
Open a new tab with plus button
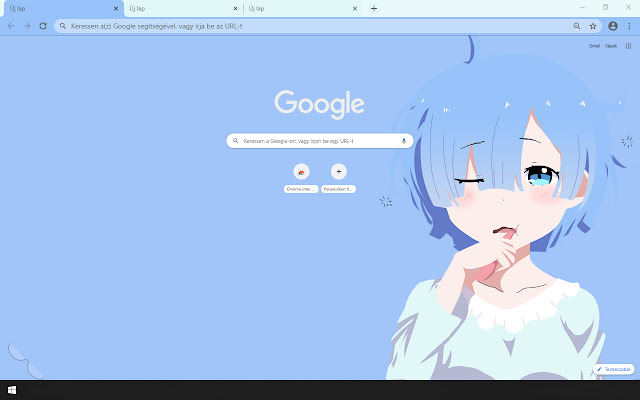374,9
